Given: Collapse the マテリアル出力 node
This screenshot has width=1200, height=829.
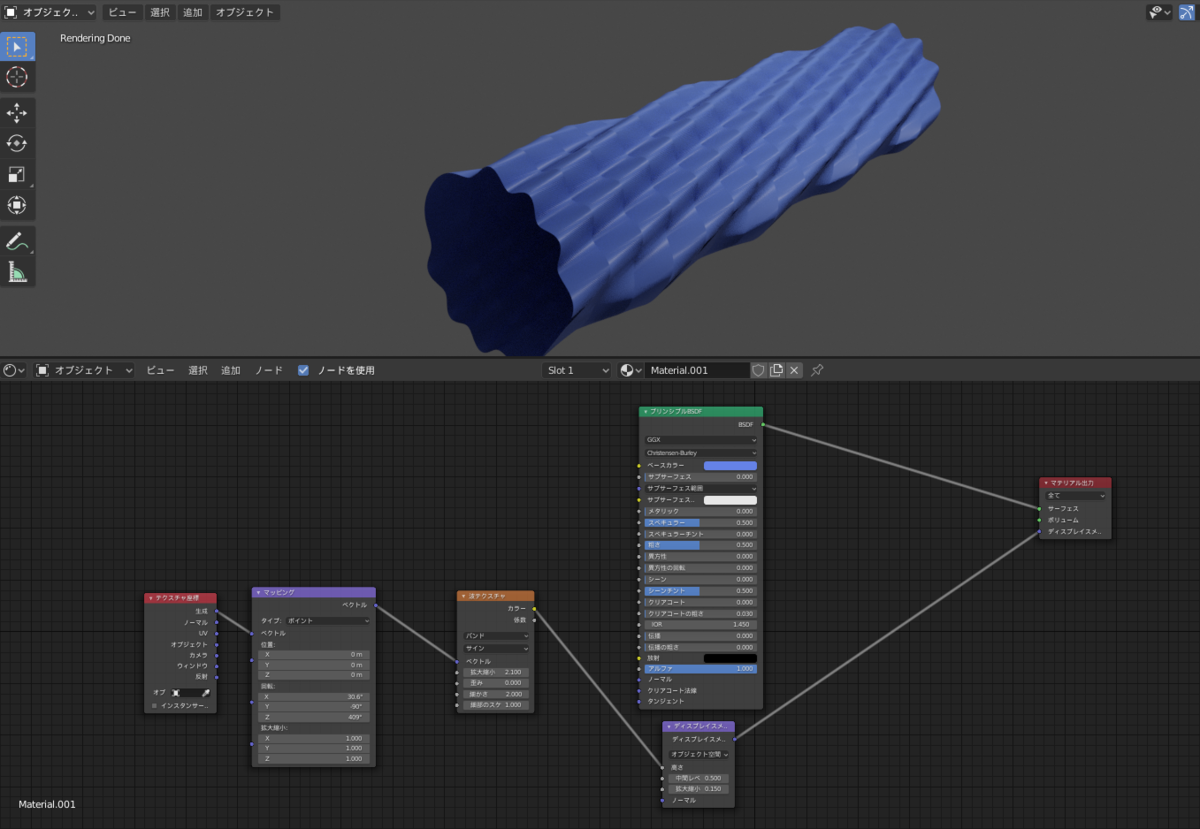Looking at the screenshot, I should (1046, 482).
